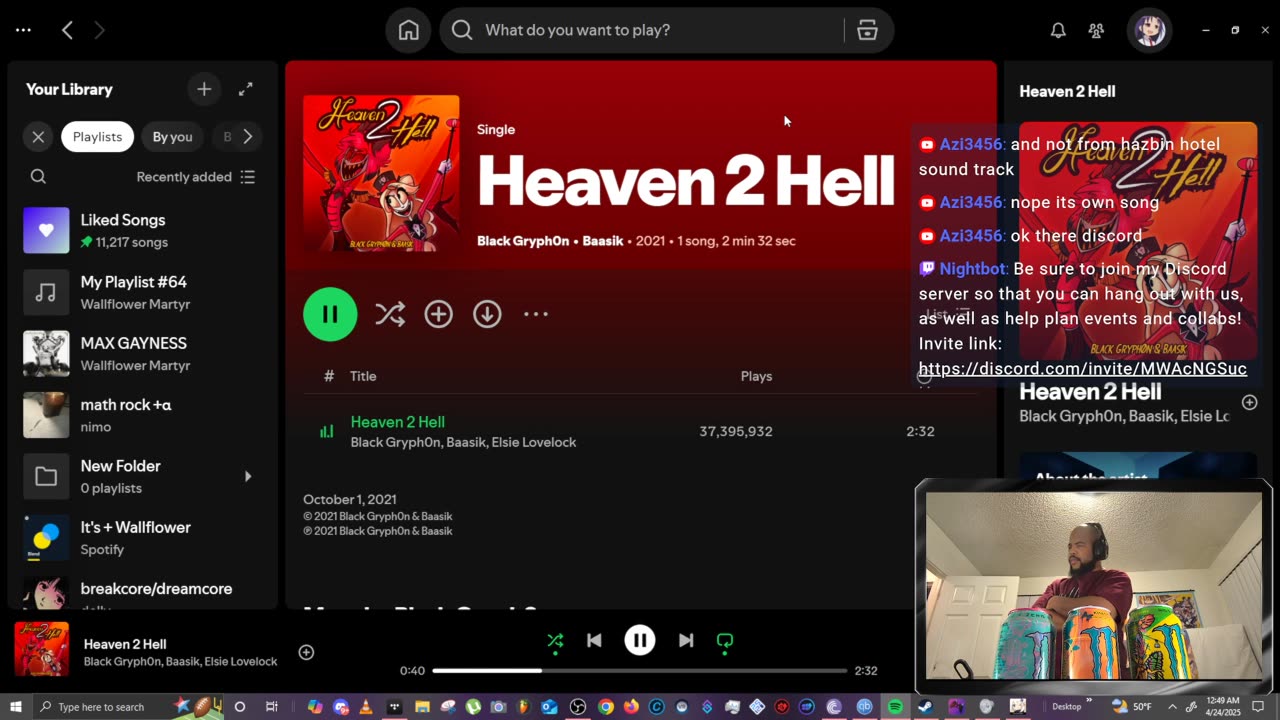Select the By you filter chip

tap(172, 137)
